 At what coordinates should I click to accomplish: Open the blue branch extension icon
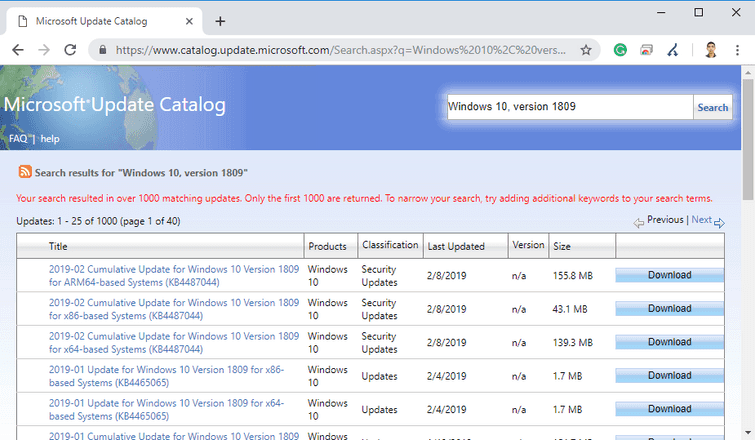click(673, 50)
